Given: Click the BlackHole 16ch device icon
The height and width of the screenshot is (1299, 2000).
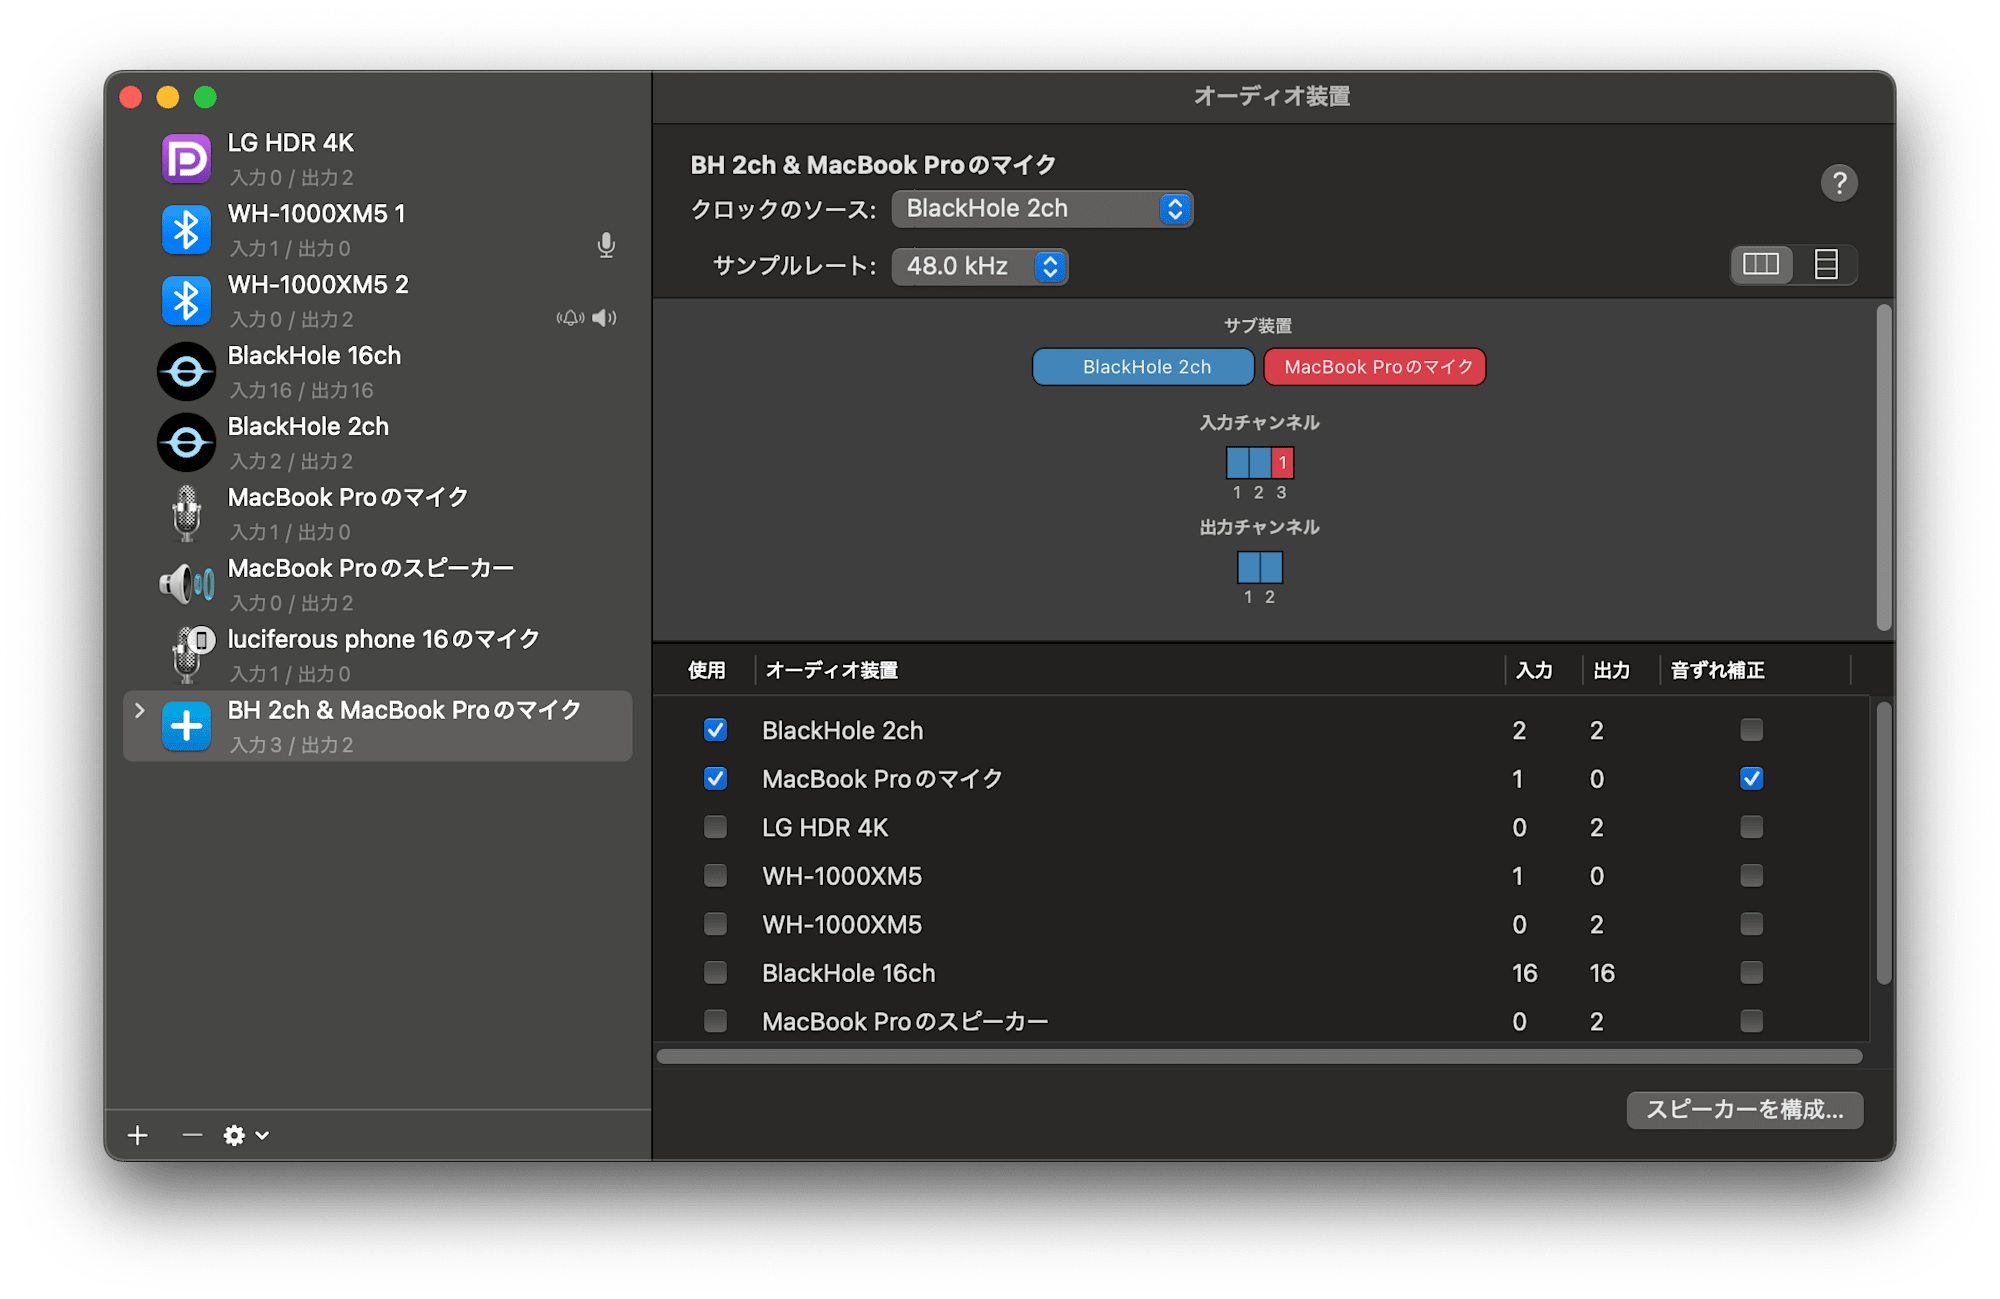Looking at the screenshot, I should pyautogui.click(x=187, y=372).
